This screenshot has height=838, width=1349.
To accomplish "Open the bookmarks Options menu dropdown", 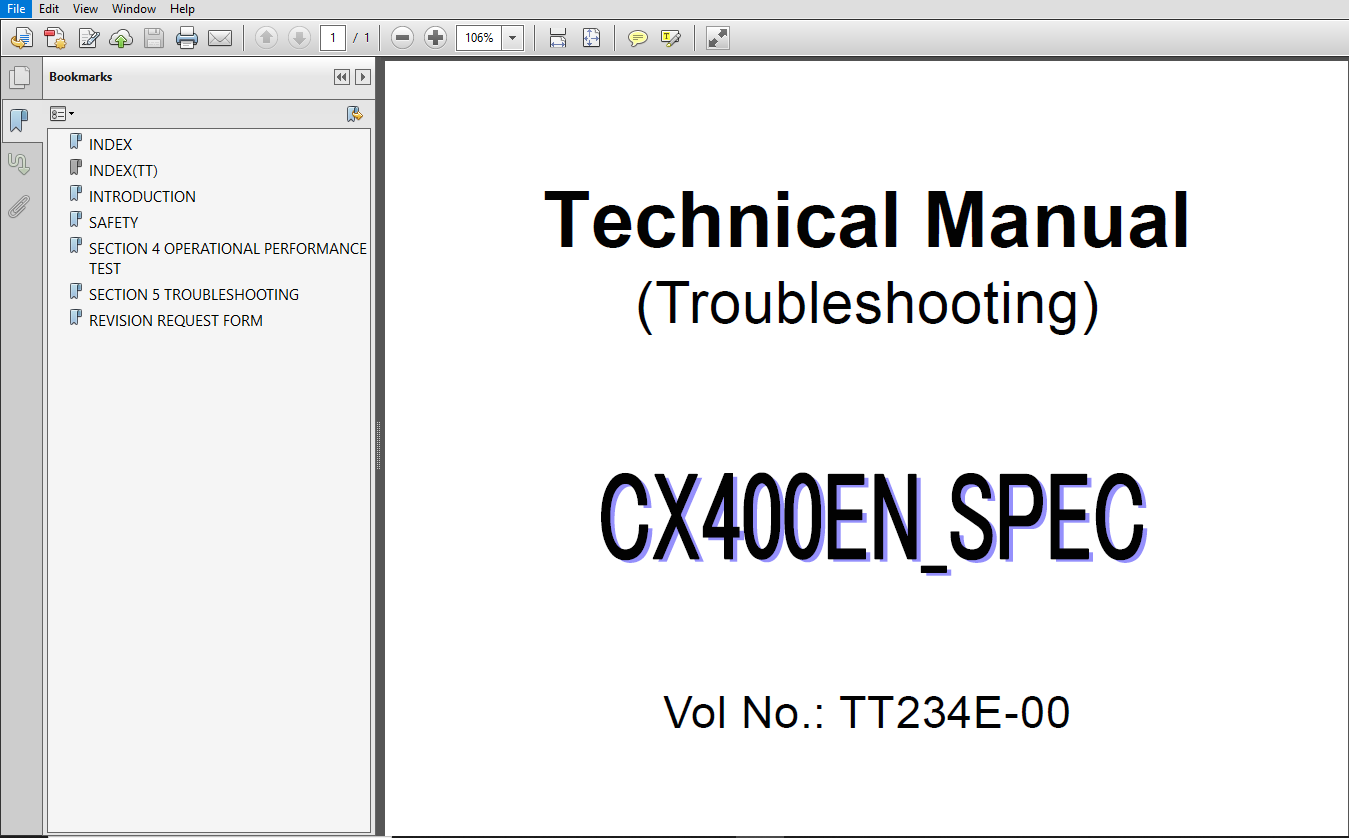I will click(x=62, y=114).
